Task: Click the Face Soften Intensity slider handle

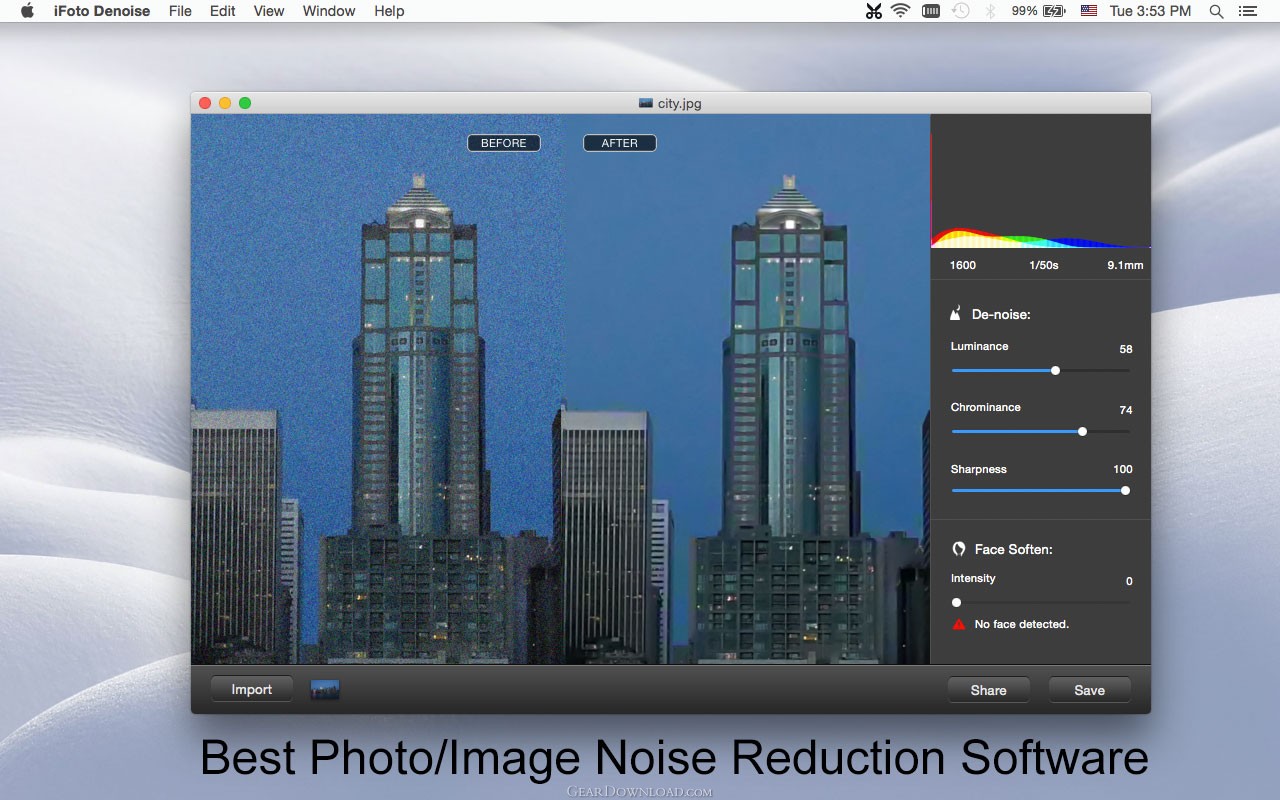Action: pos(956,602)
